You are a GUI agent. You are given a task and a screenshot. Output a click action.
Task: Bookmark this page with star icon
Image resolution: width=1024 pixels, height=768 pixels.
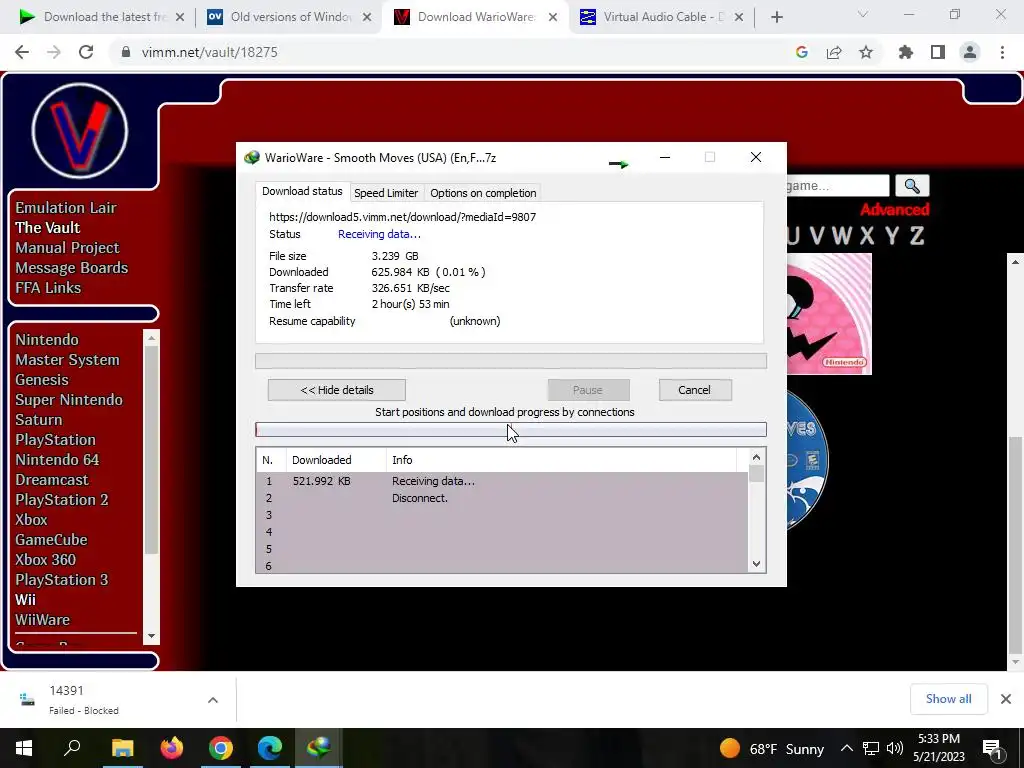pyautogui.click(x=866, y=52)
